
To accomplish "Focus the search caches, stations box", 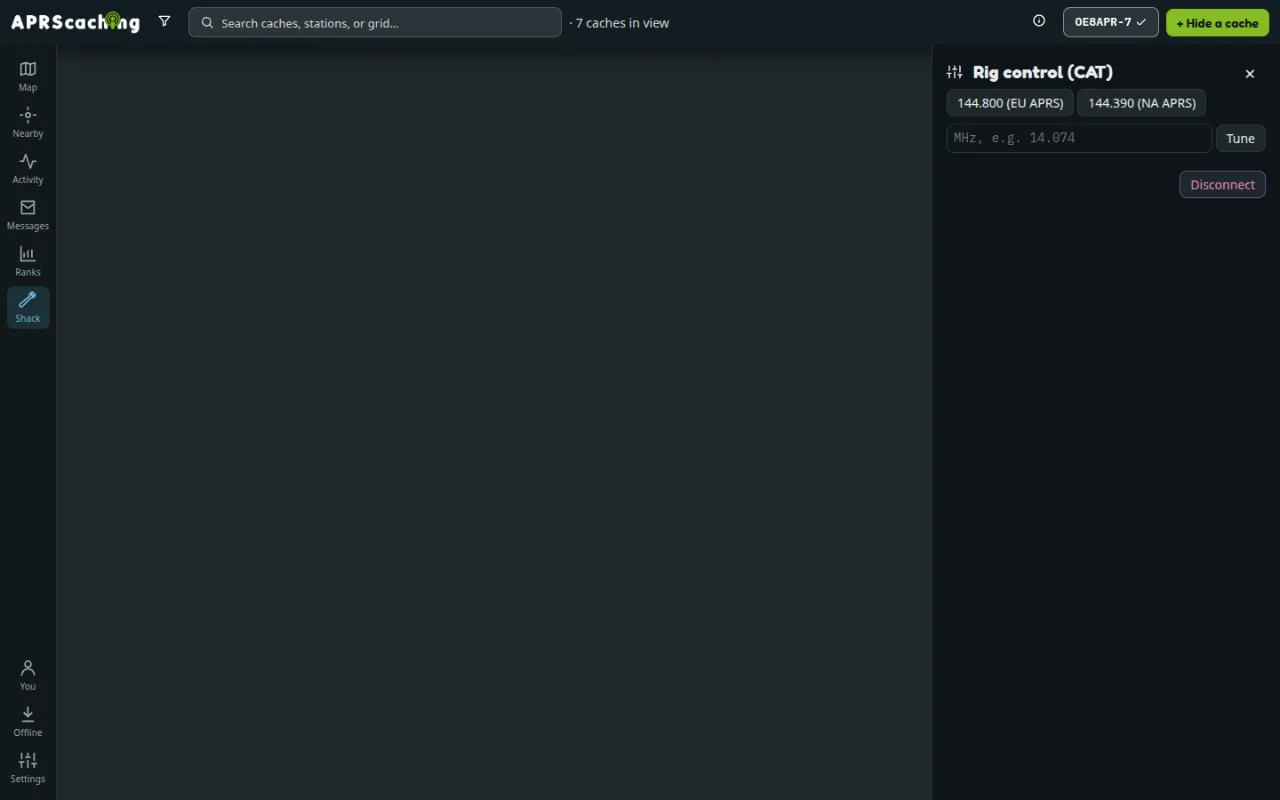I will 375,22.
